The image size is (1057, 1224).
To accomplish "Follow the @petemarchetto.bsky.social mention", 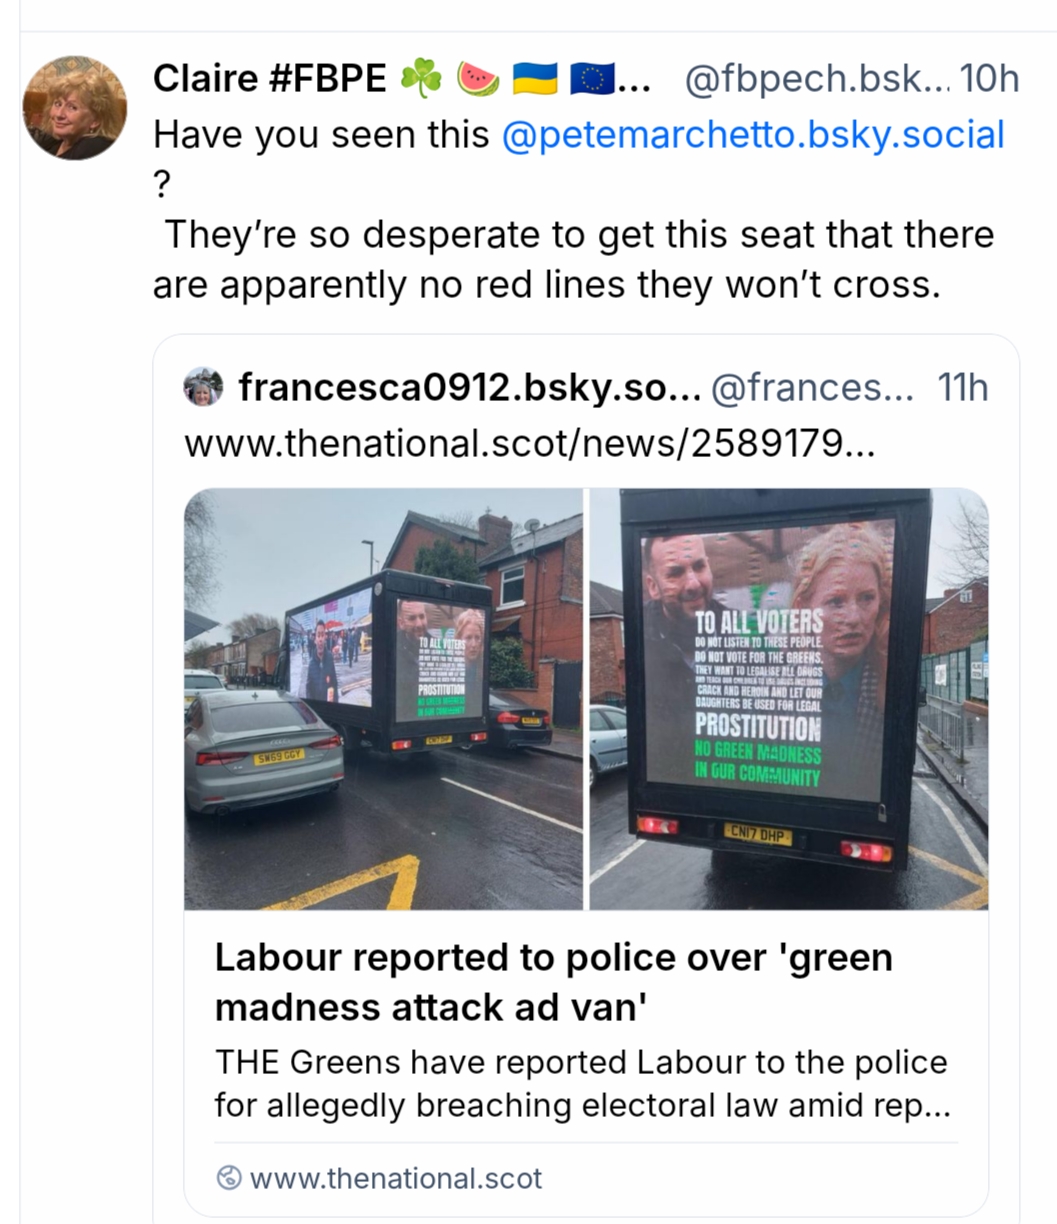I will pos(752,135).
